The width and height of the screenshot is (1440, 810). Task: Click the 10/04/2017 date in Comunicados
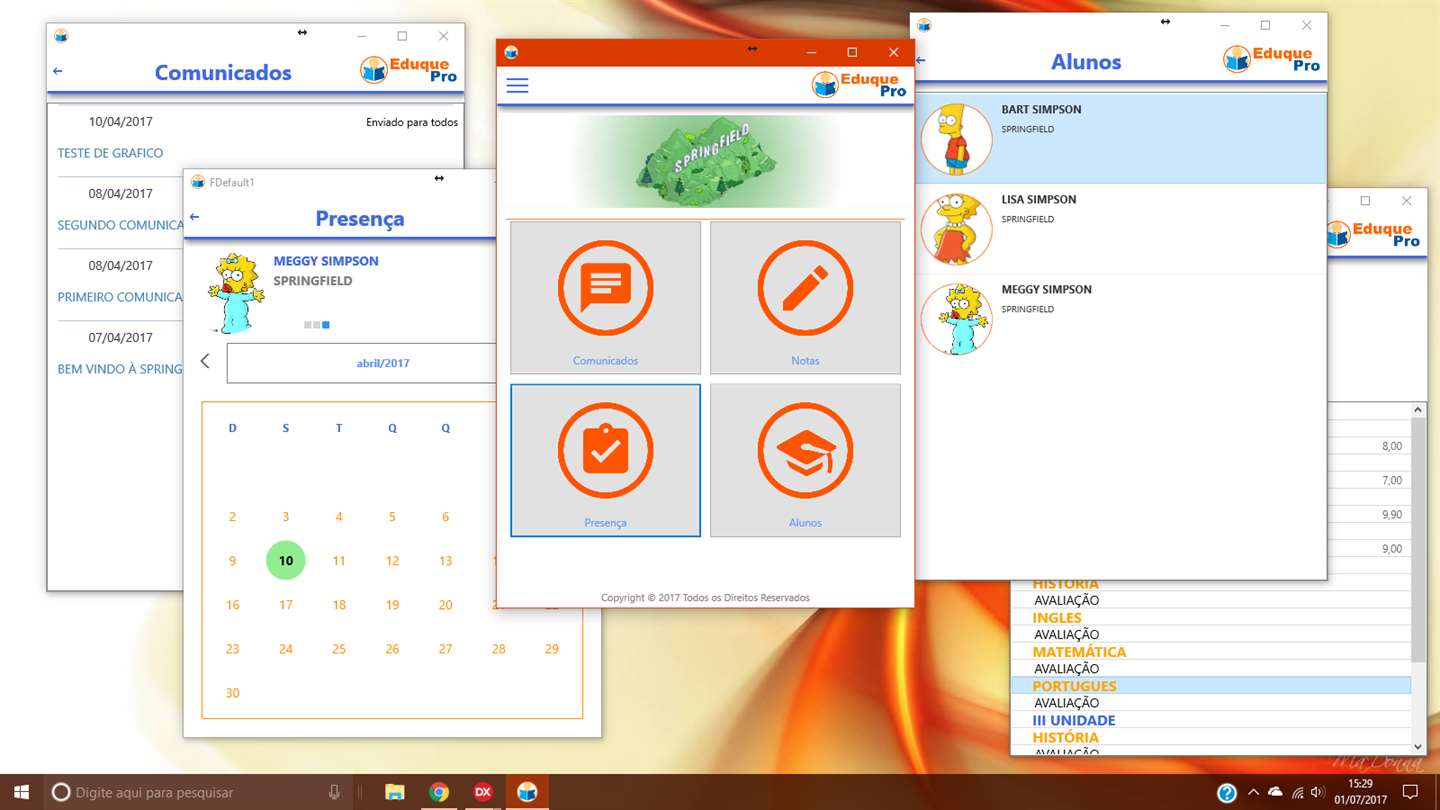[120, 122]
